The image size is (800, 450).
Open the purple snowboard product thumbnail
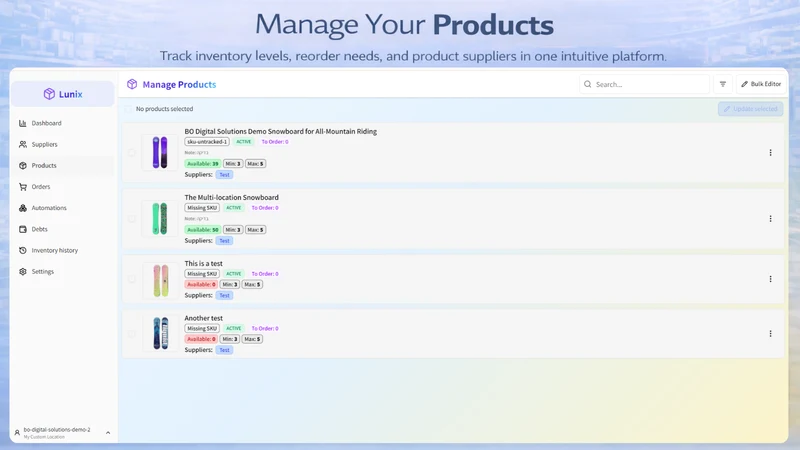coord(160,153)
